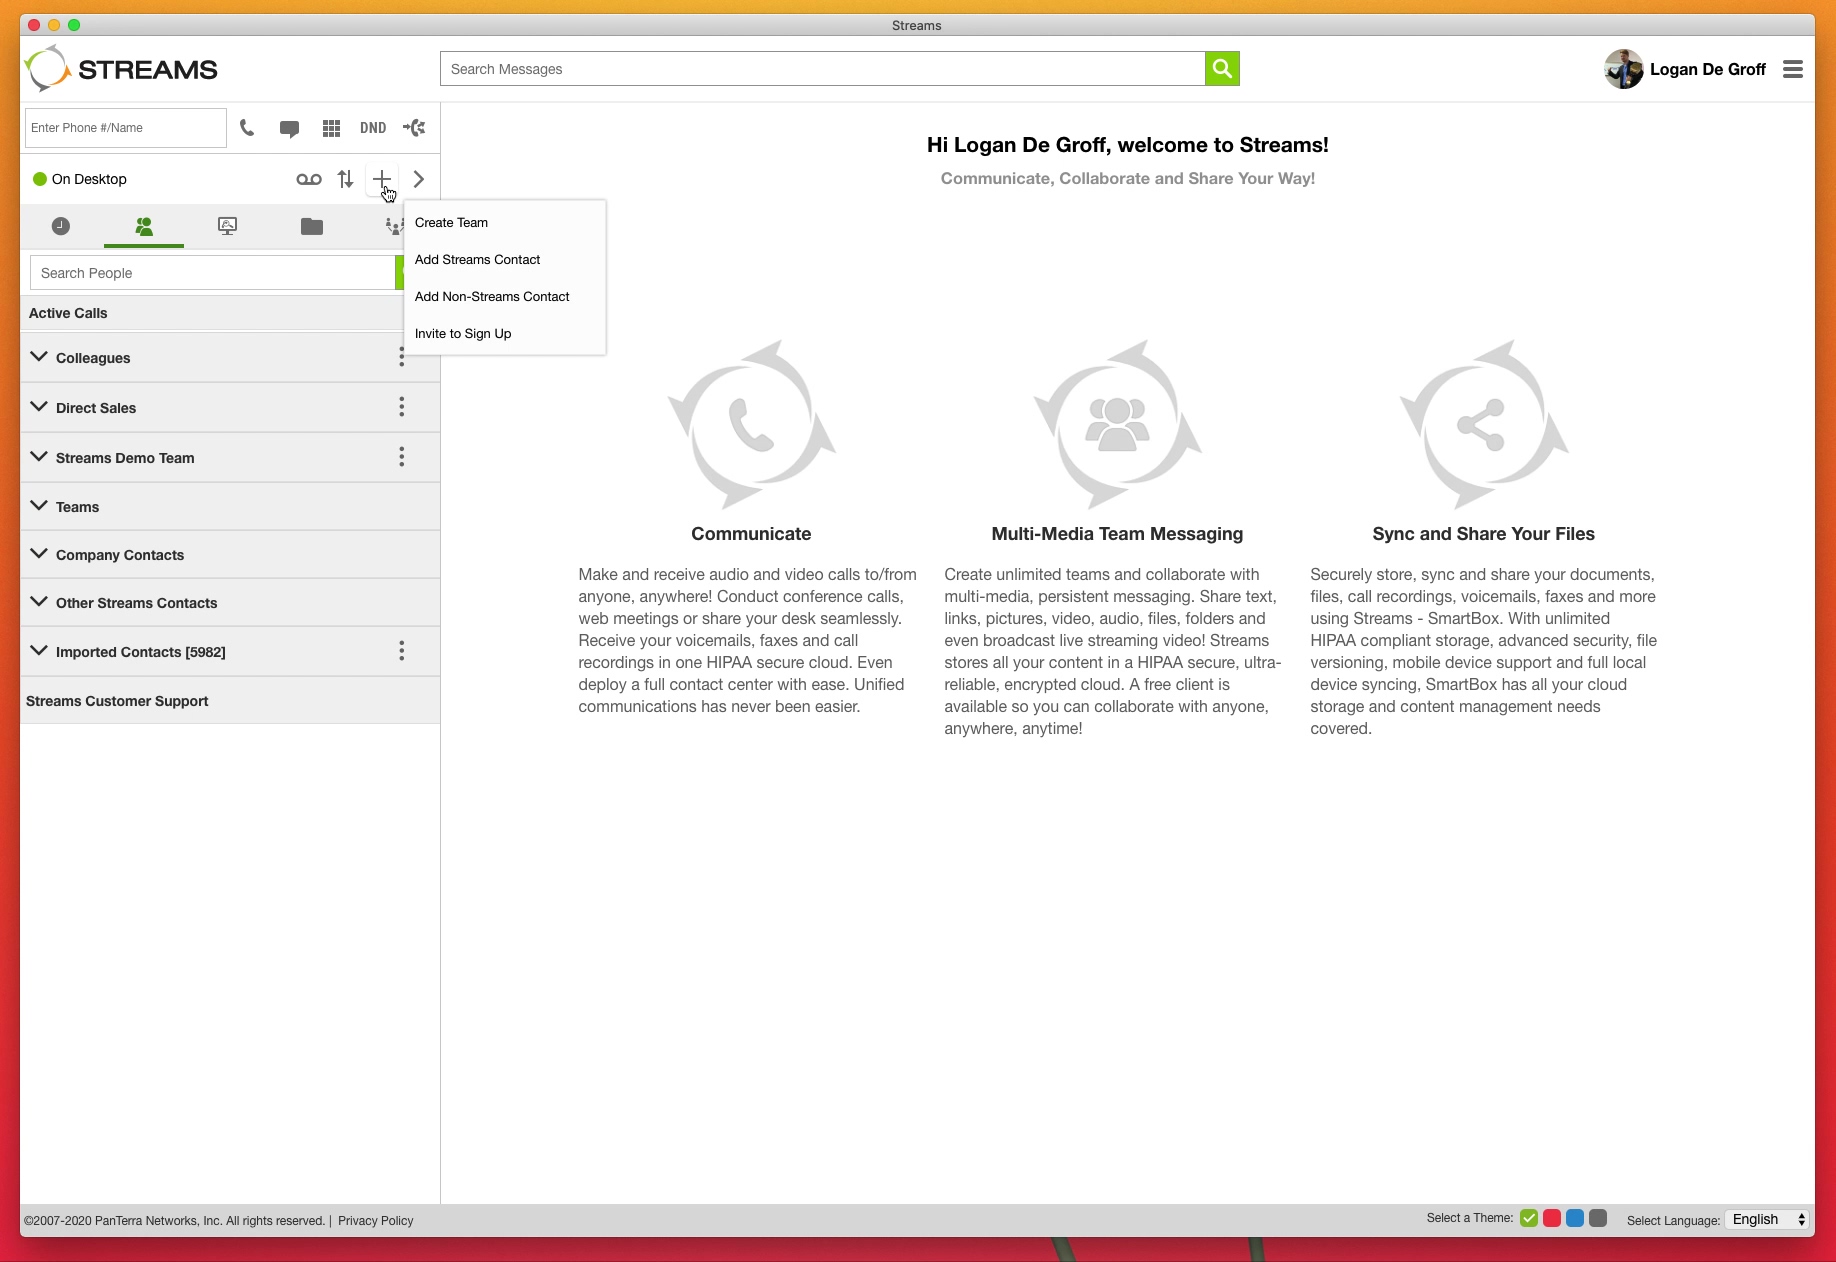Open the Privacy Policy link
The height and width of the screenshot is (1262, 1836).
[375, 1221]
